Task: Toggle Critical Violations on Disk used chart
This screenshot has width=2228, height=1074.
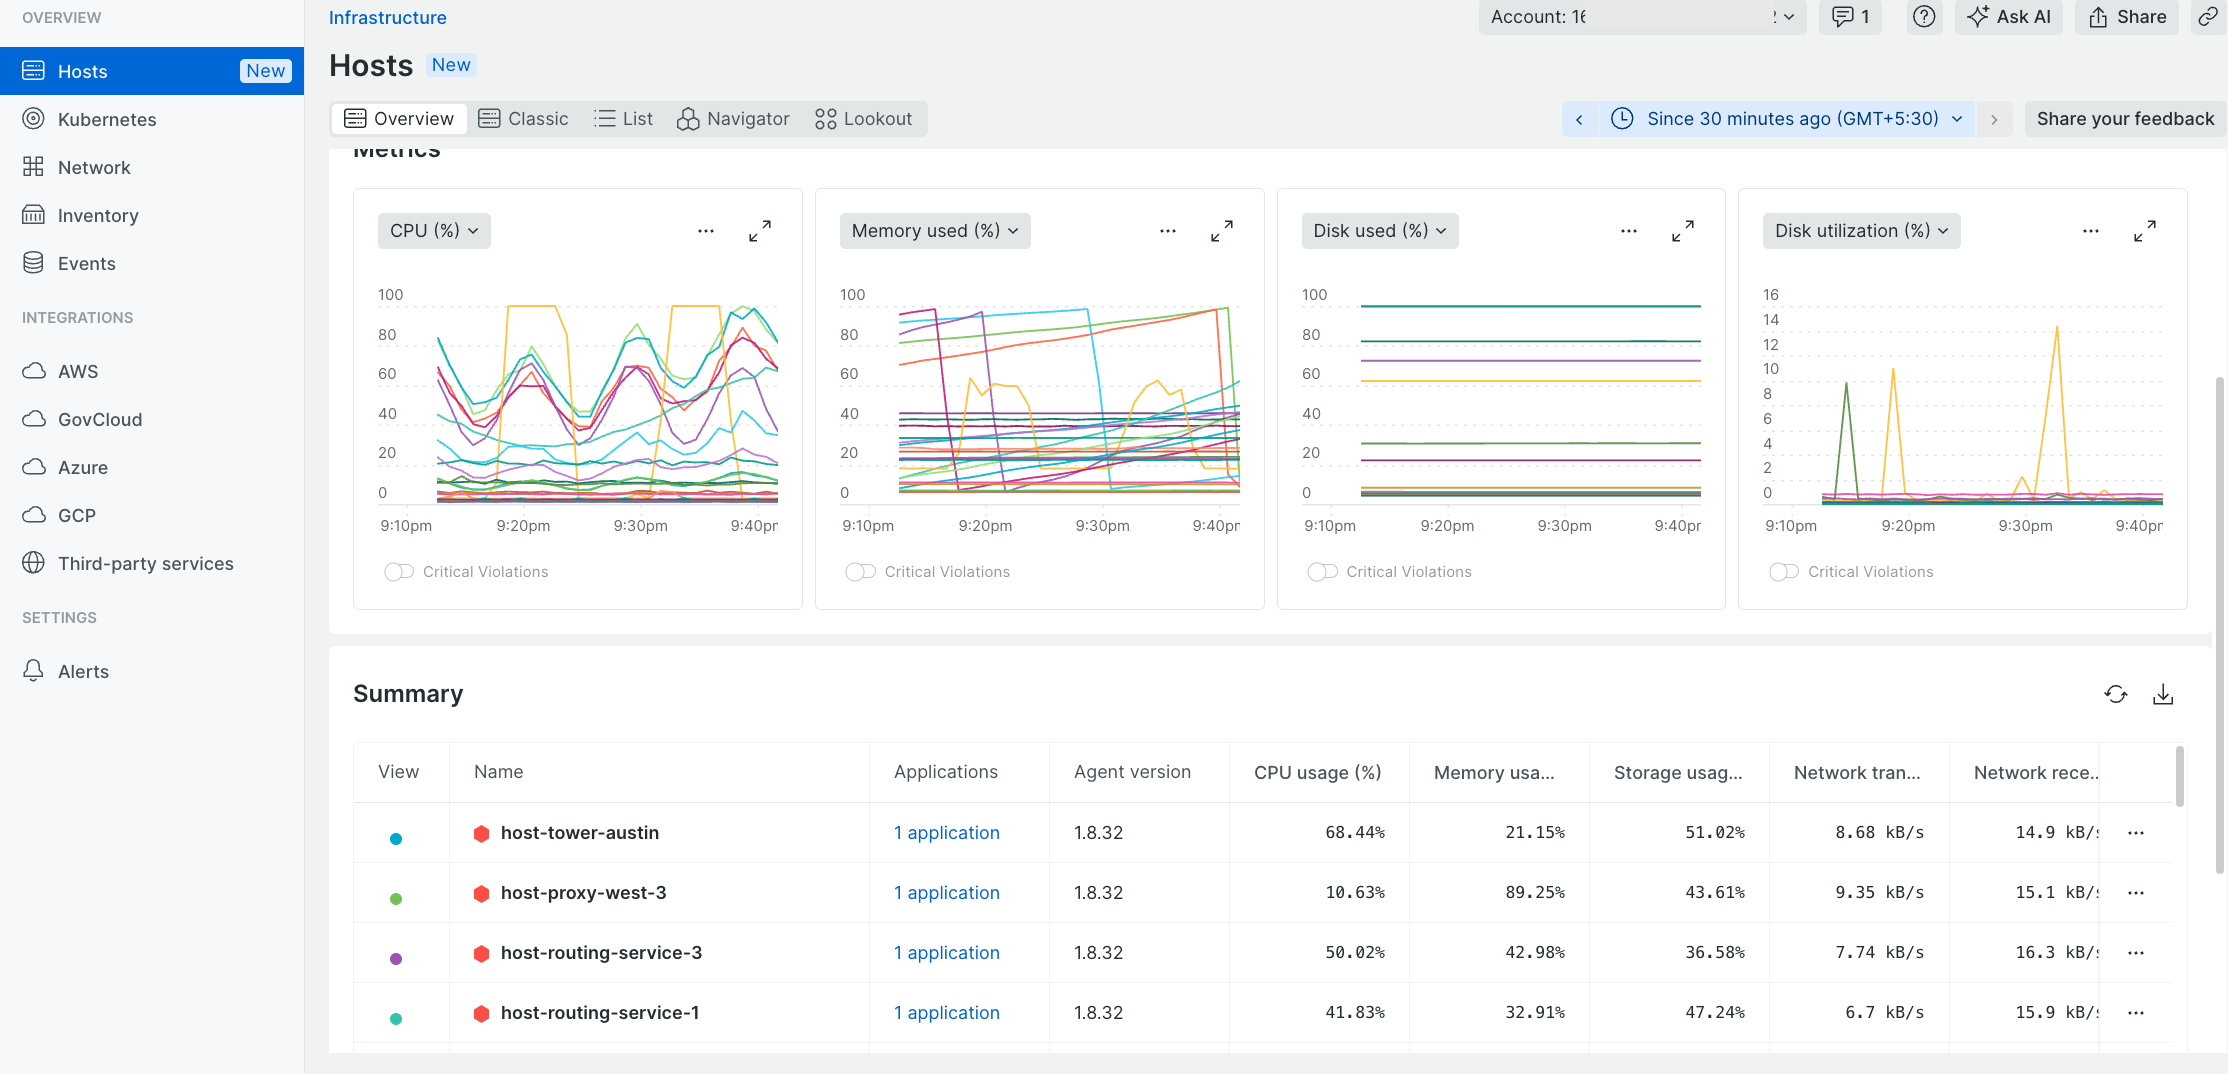Action: [x=1322, y=572]
